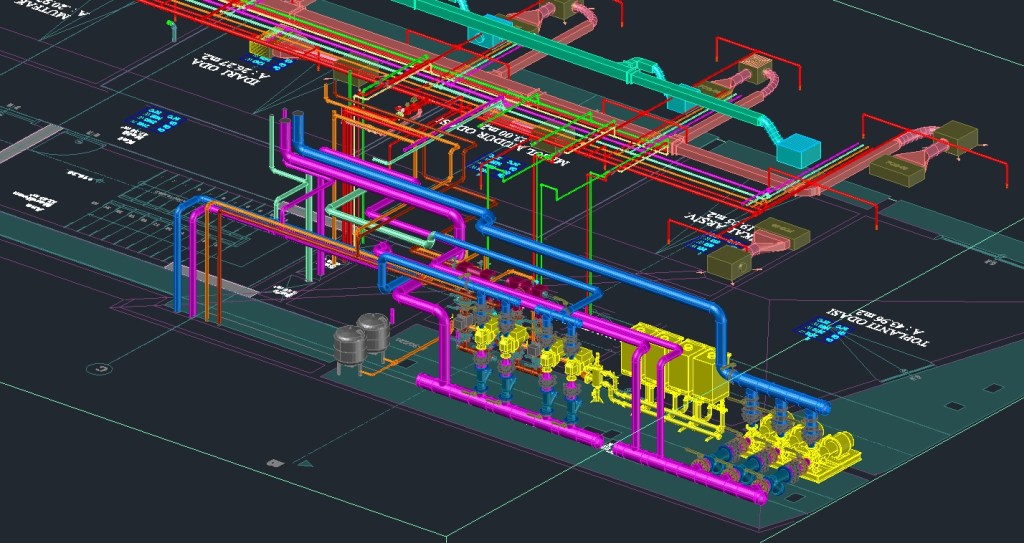Select the TOPLANTI ODASI room label
Screen dimensions: 1024x543
883,335
